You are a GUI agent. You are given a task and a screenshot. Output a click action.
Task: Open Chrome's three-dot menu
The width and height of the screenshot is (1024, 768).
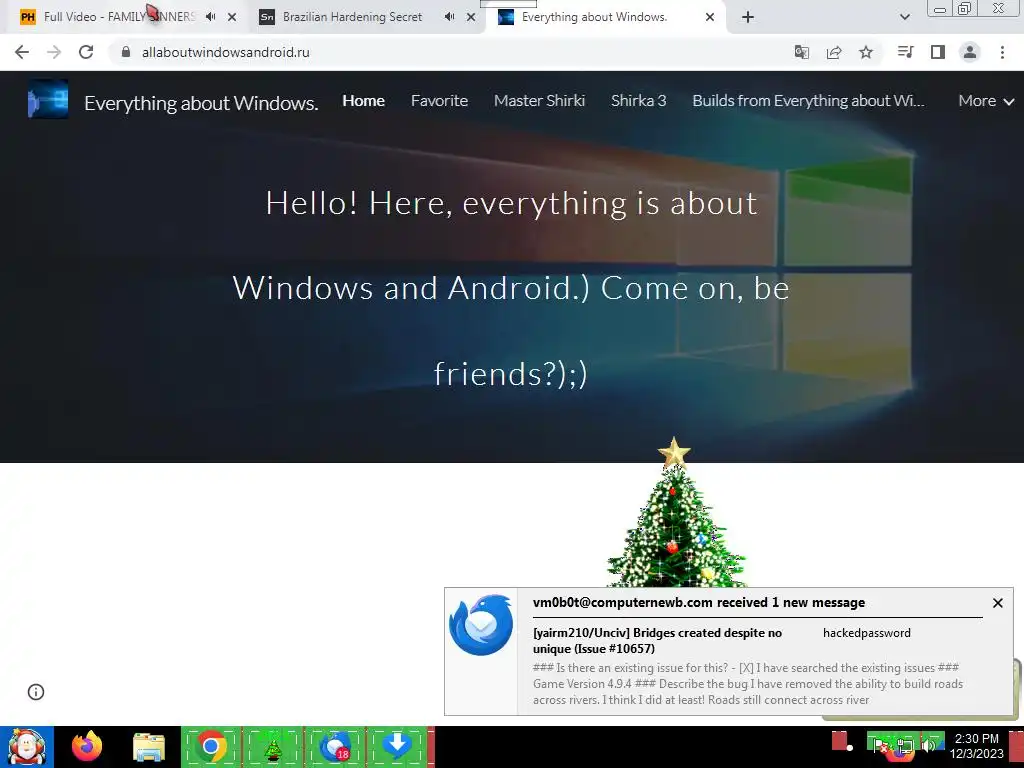point(1002,52)
